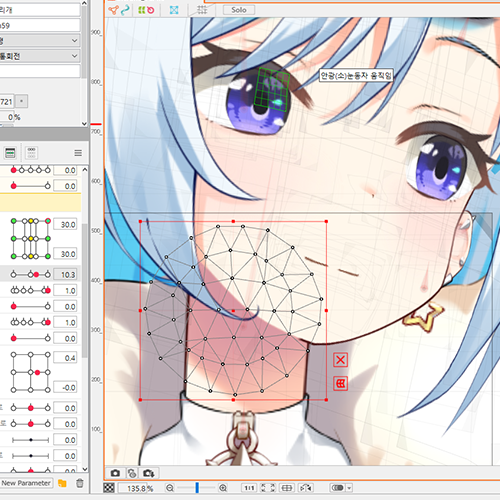
Task: Open the second inspector dropdown above the blank field
Action: tap(40, 56)
